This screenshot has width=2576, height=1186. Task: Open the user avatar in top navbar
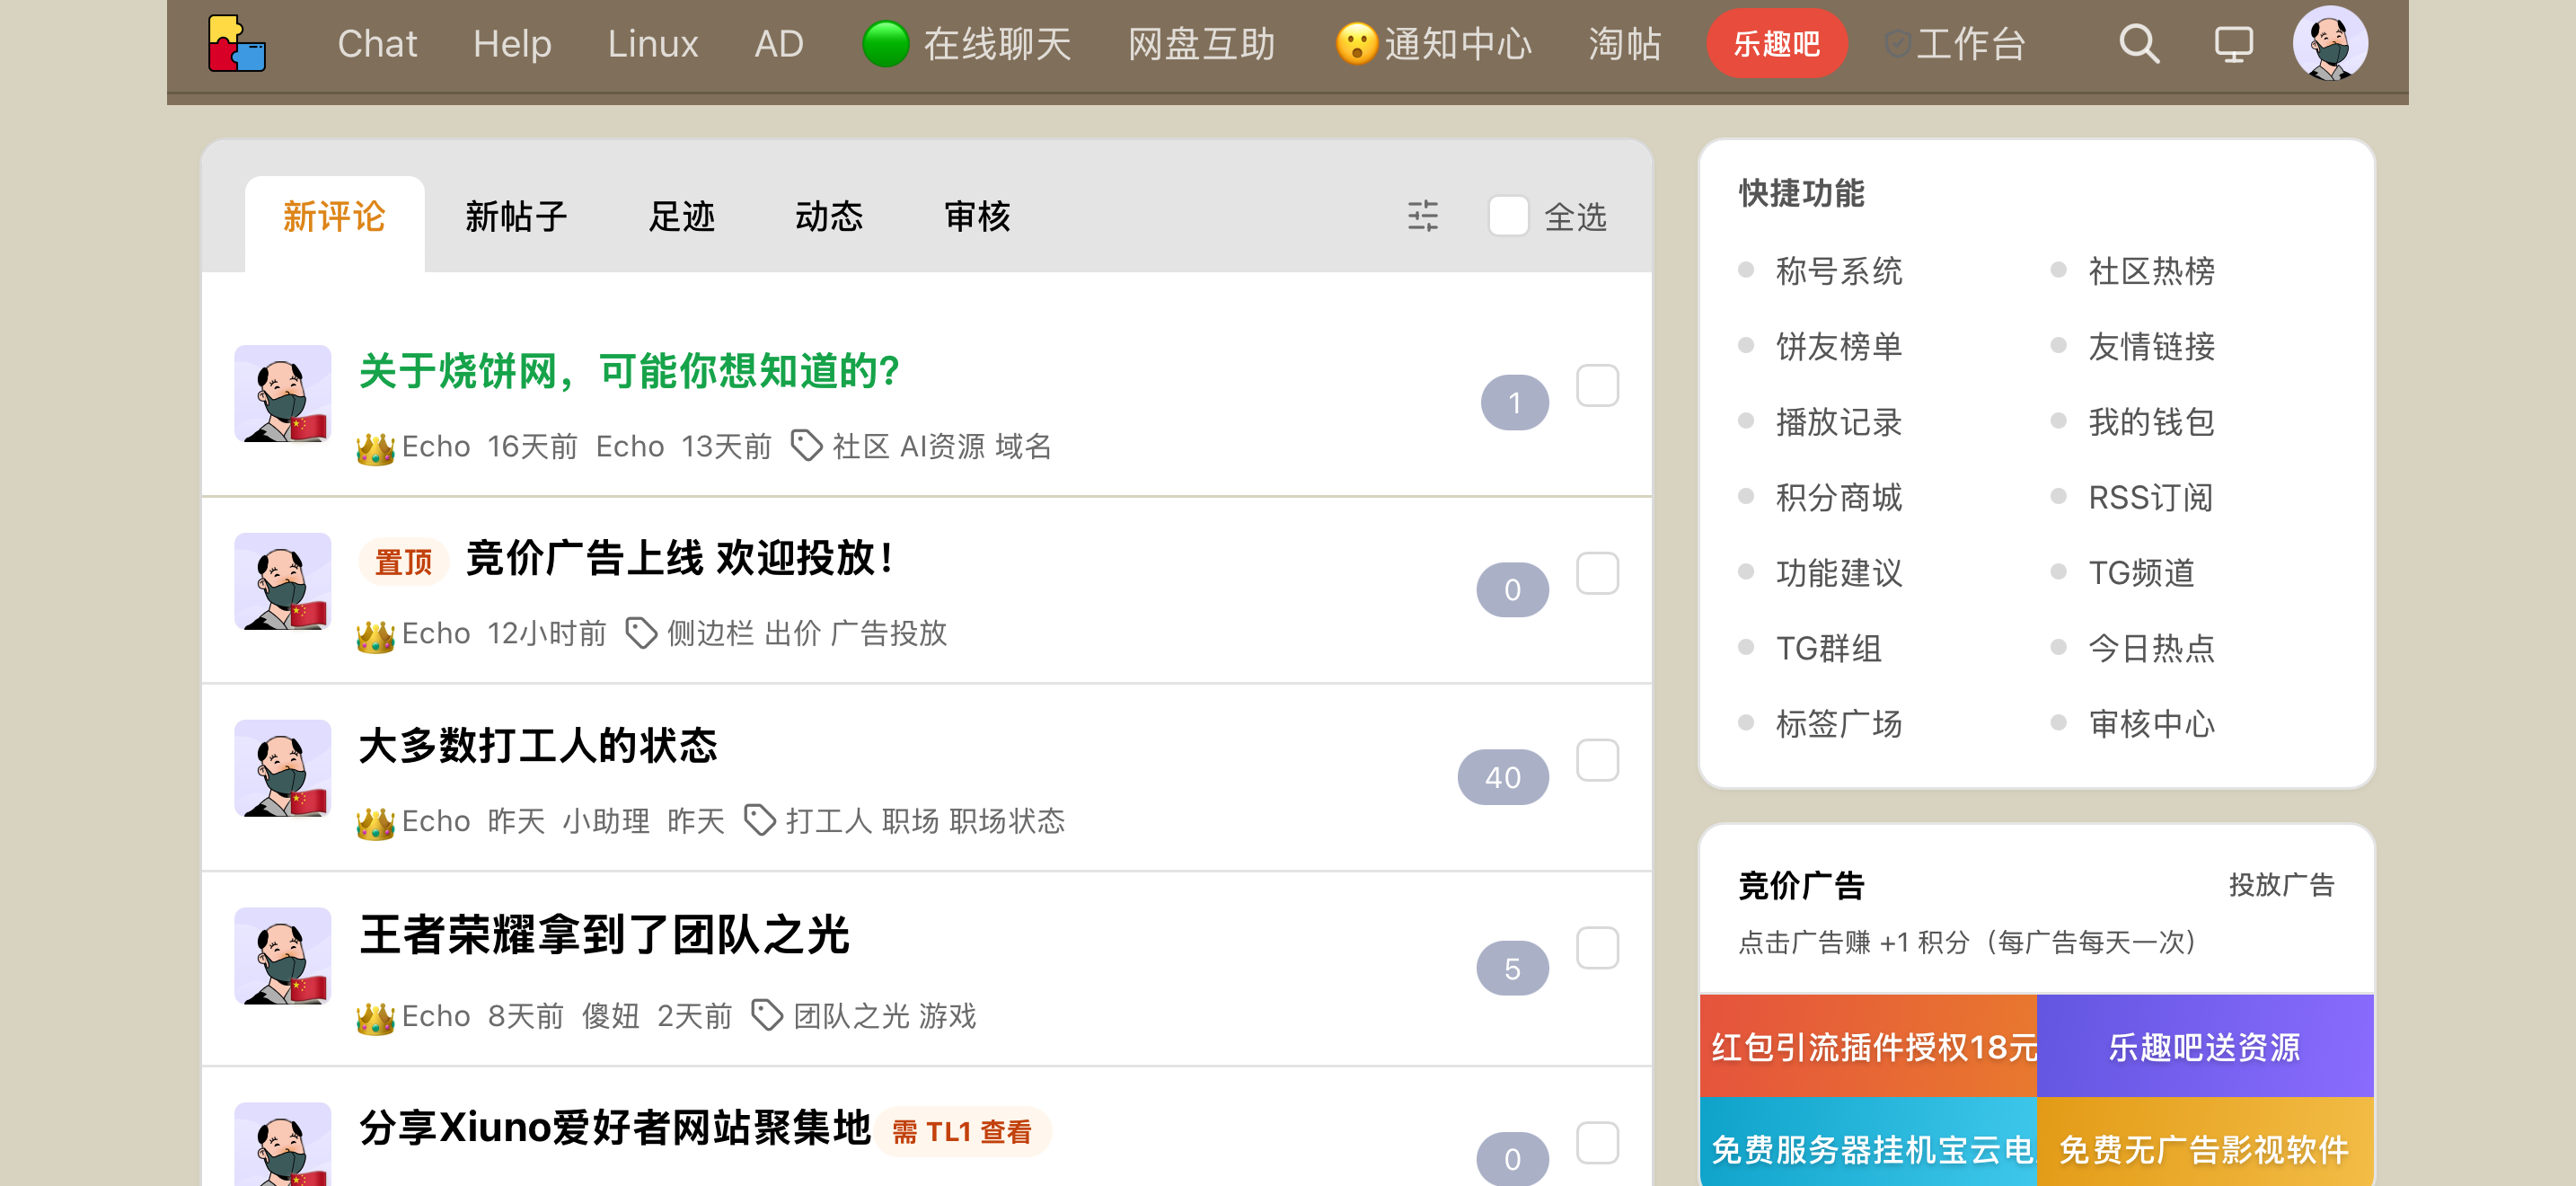tap(2330, 43)
